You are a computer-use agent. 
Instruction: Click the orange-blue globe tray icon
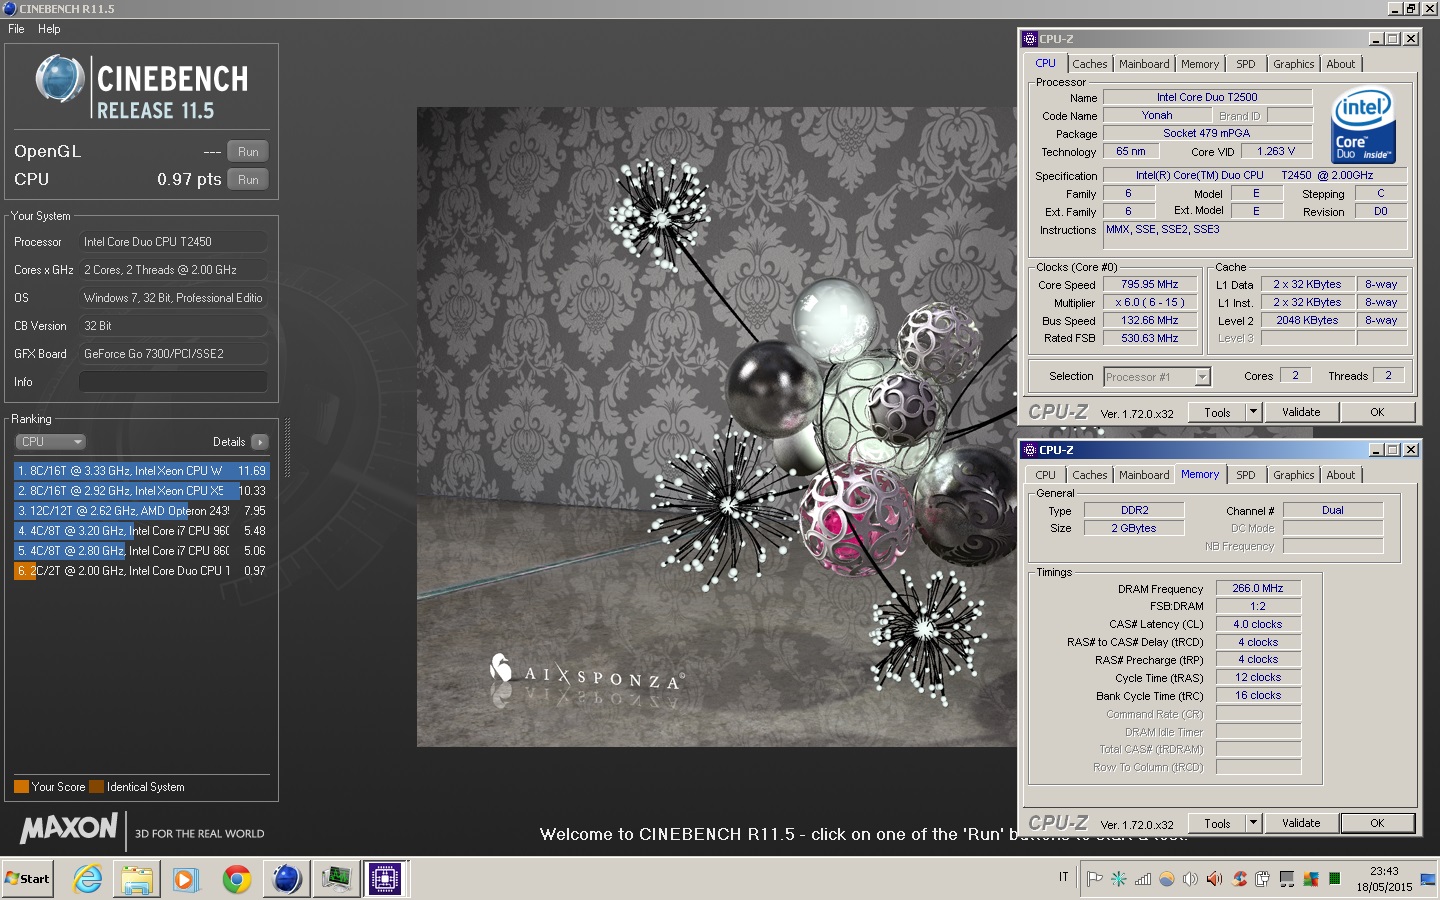pyautogui.click(x=1167, y=879)
